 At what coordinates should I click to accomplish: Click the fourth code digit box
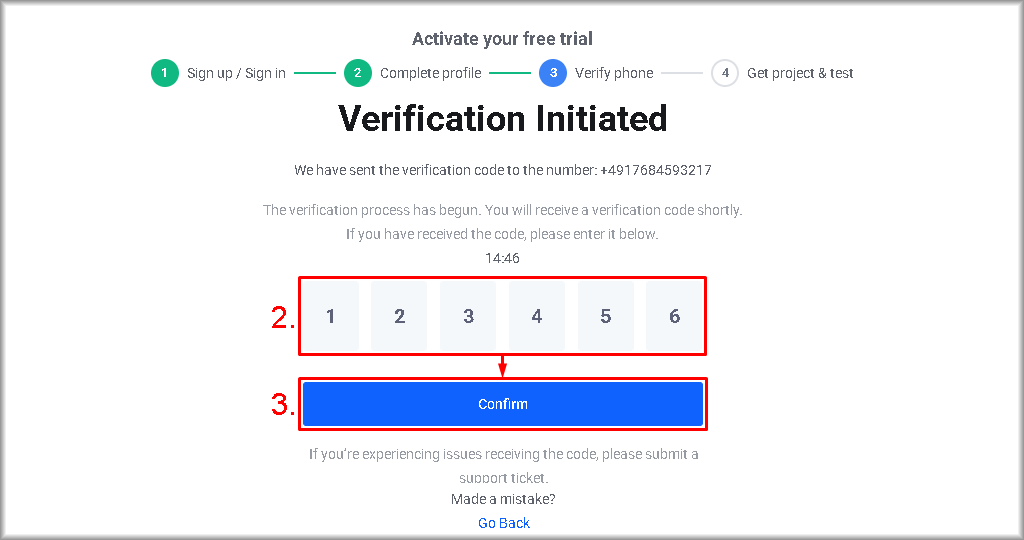coord(537,316)
